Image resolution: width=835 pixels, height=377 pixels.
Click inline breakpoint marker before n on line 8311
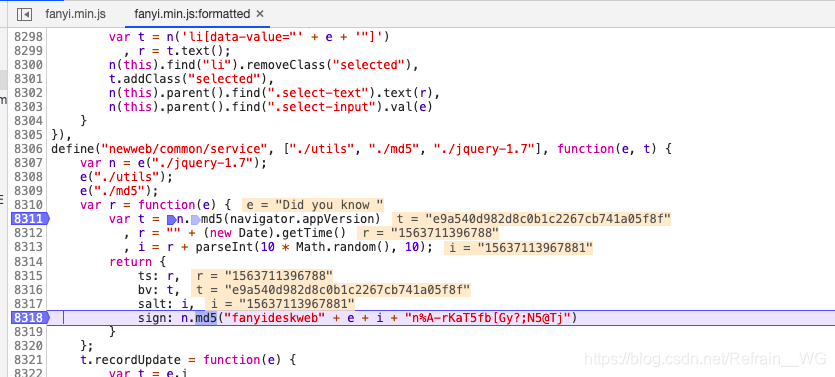click(x=171, y=219)
